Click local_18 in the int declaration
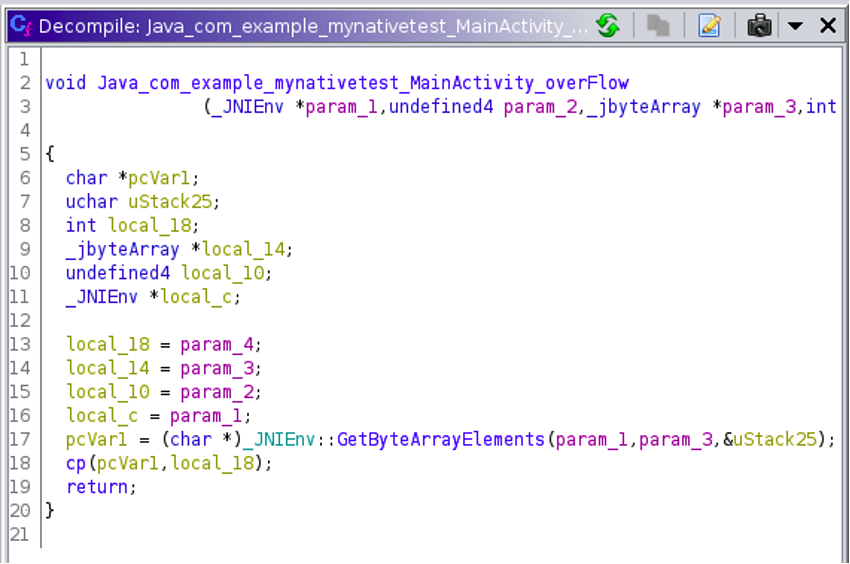This screenshot has height=564, width=850. (x=149, y=226)
